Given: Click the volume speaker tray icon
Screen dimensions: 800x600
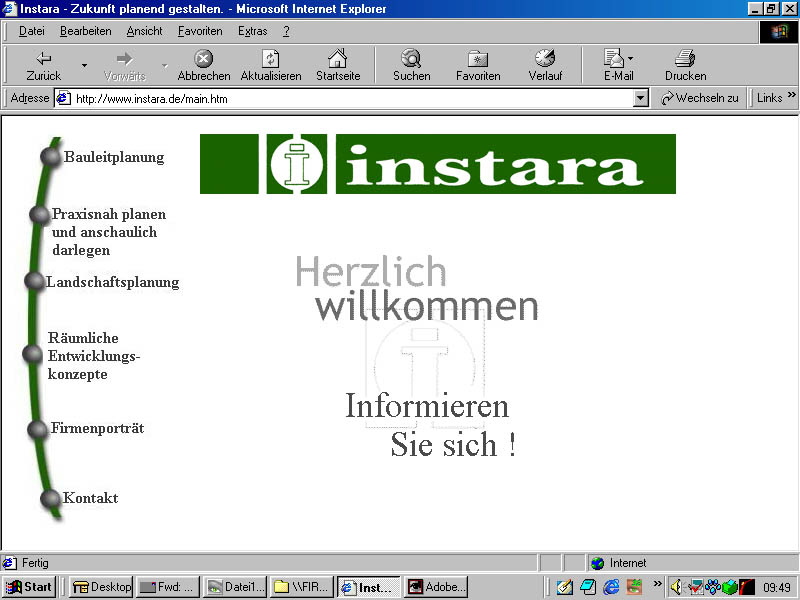Looking at the screenshot, I should tap(676, 587).
